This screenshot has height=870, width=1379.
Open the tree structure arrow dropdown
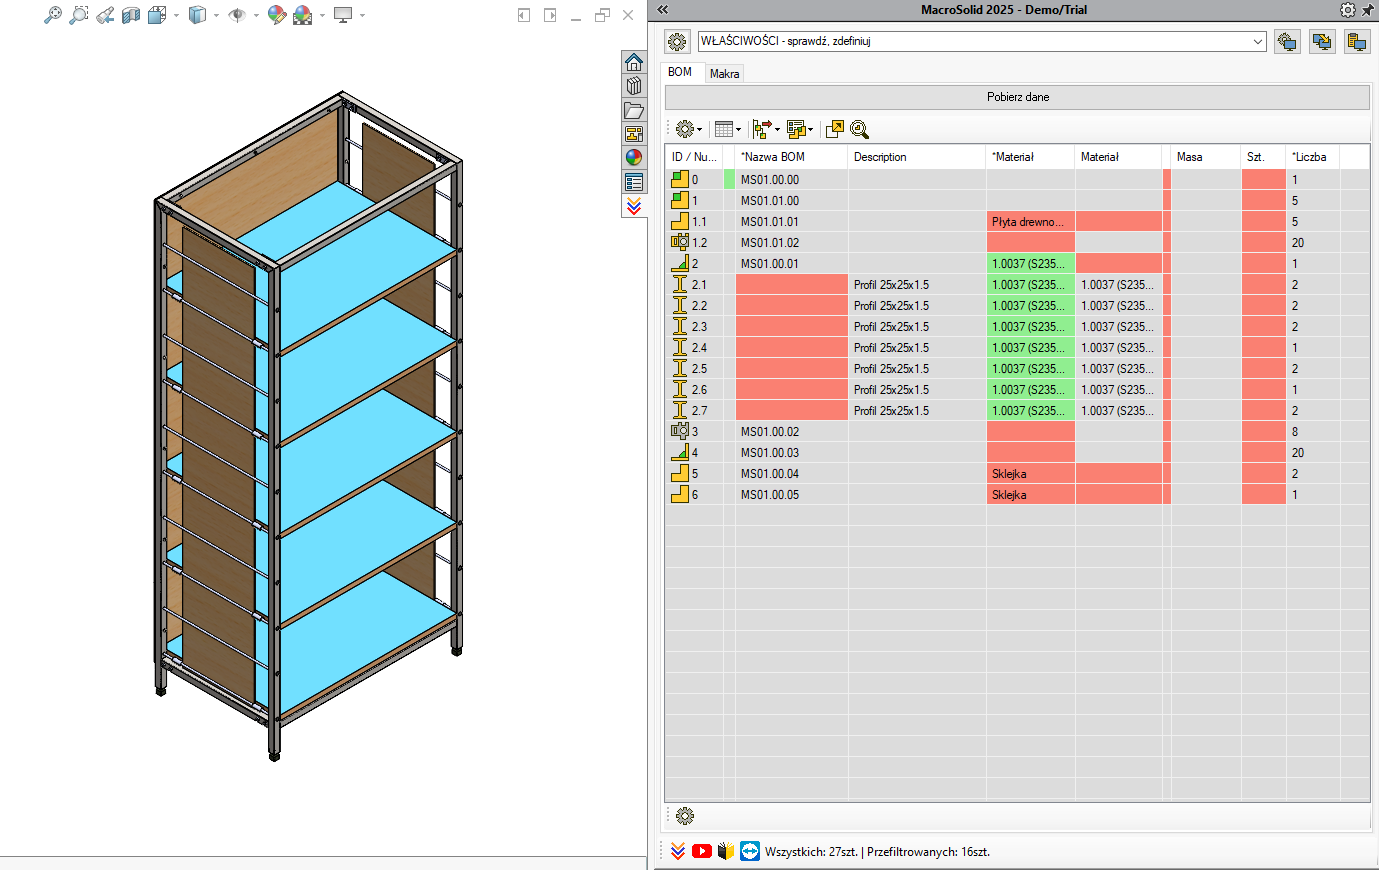point(766,129)
